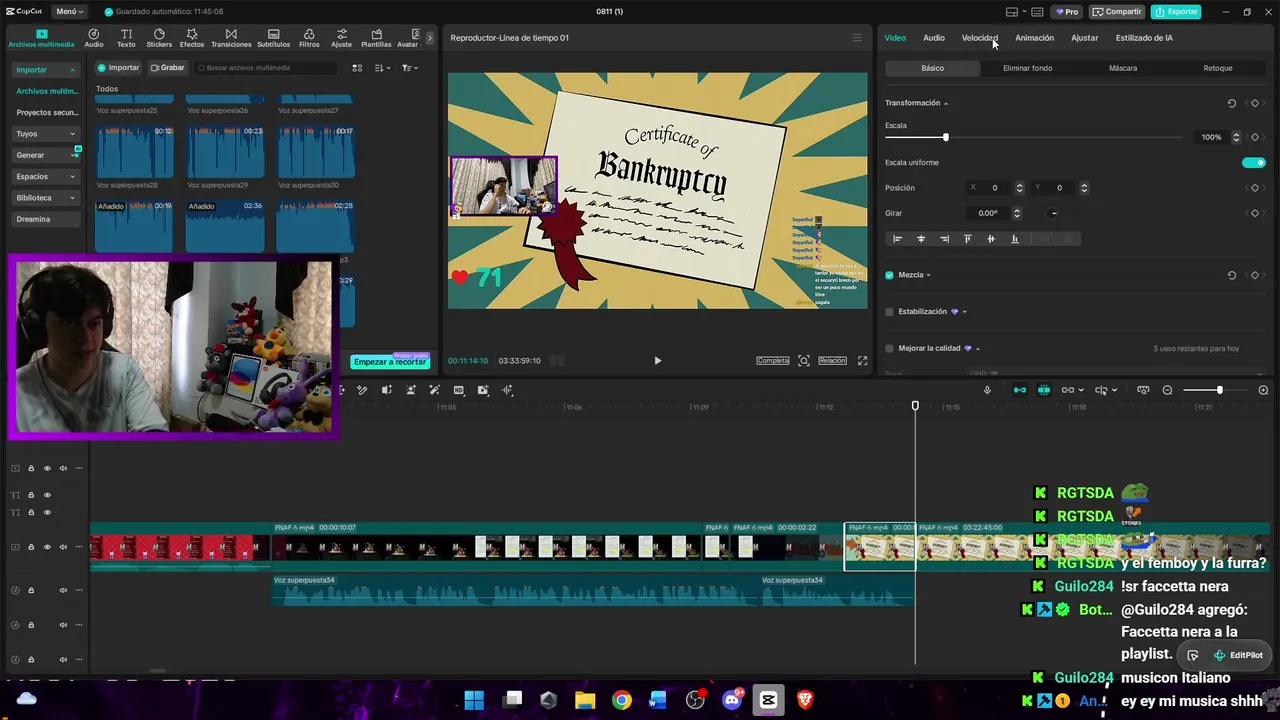Viewport: 1280px width, 720px height.
Task: Select the Eliminar fondo sub-tab
Action: coord(1028,68)
